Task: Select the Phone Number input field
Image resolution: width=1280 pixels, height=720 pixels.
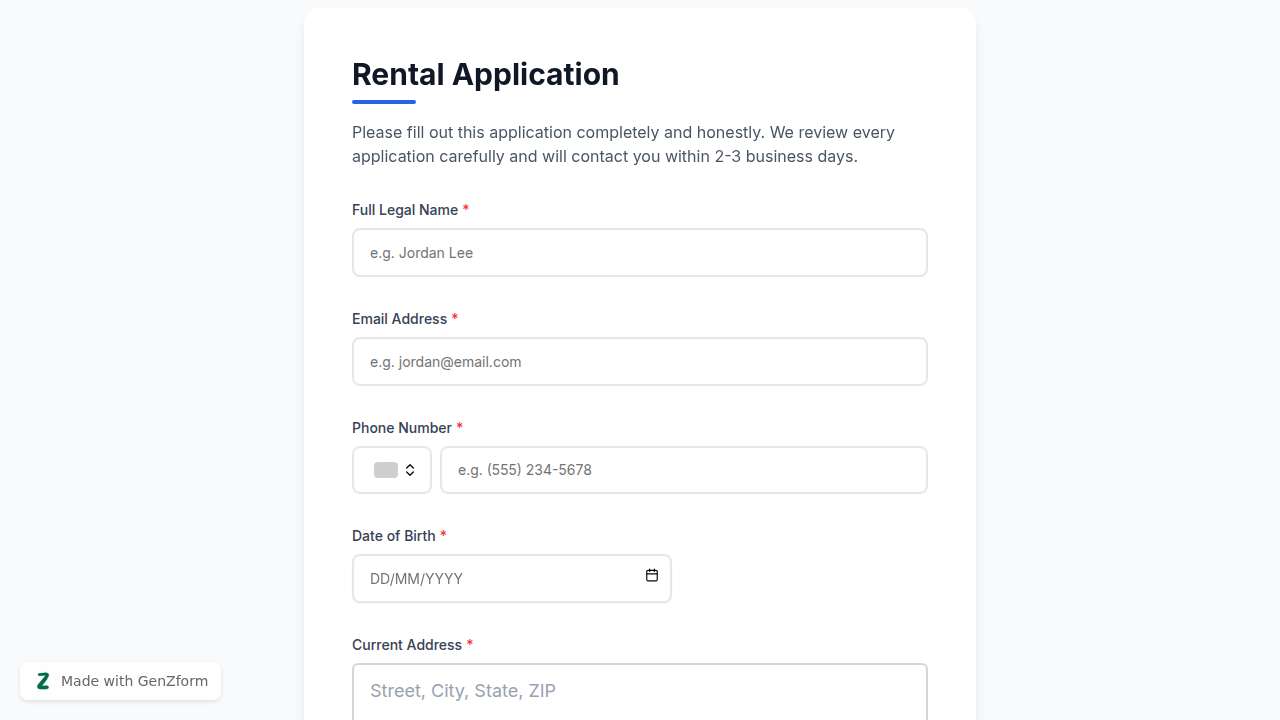Action: (x=683, y=469)
